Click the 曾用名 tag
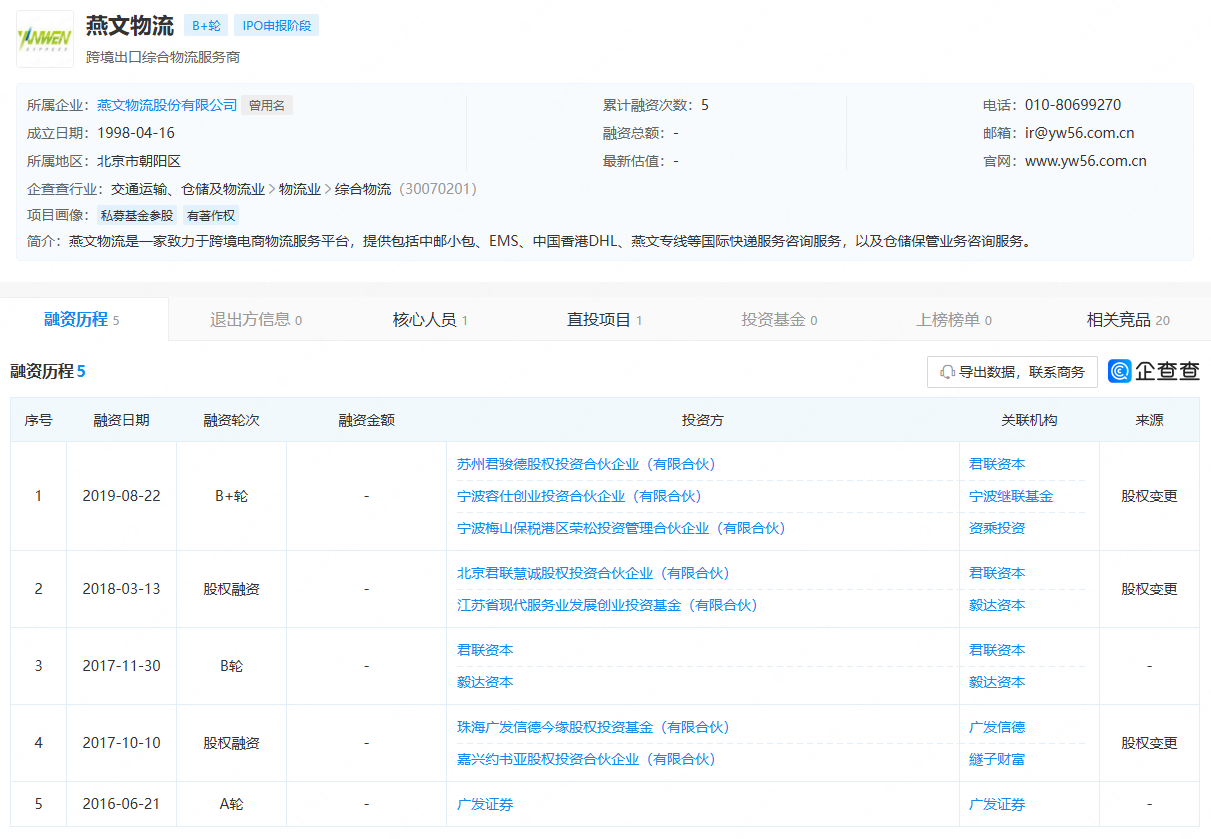1211x839 pixels. (267, 105)
